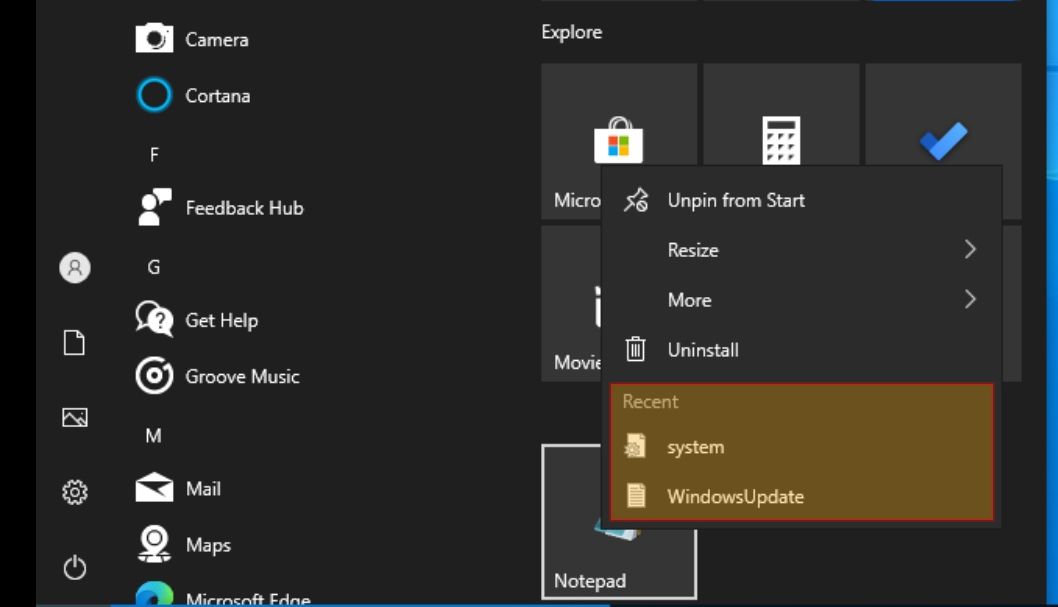Screen dimensions: 1058x607
Task: Open the Get Help app
Action: click(197, 320)
